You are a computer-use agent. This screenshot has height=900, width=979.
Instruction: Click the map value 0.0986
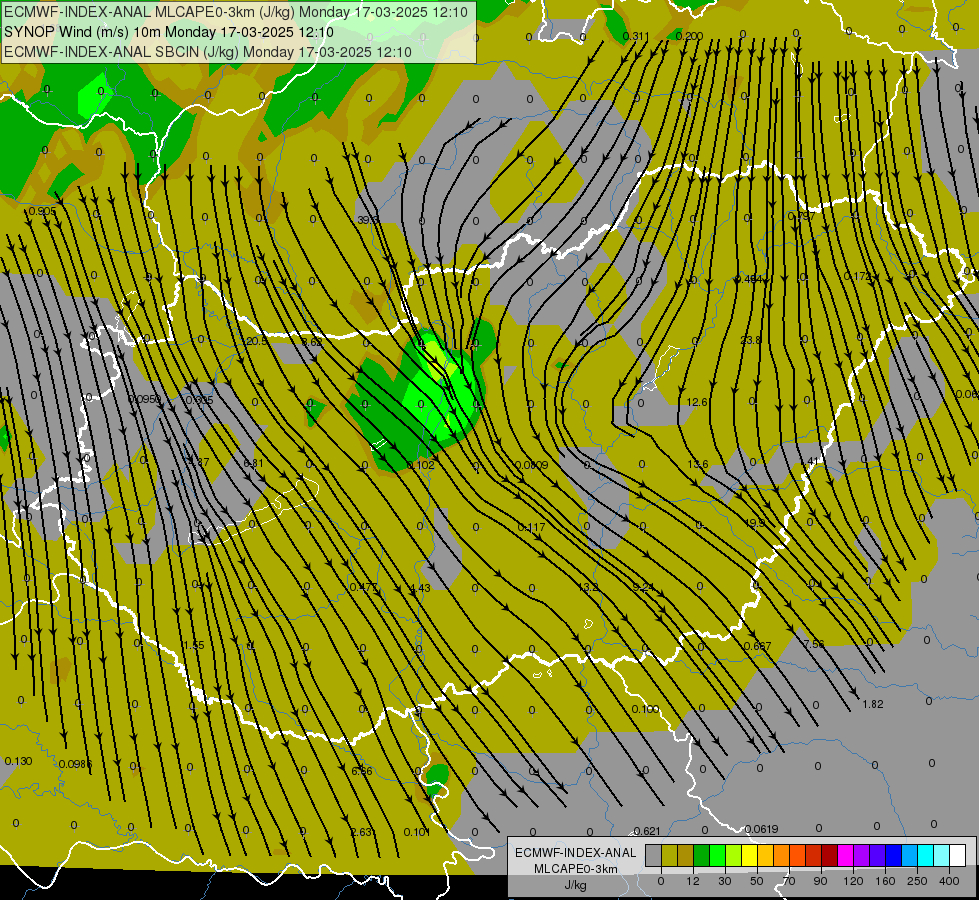76,764
